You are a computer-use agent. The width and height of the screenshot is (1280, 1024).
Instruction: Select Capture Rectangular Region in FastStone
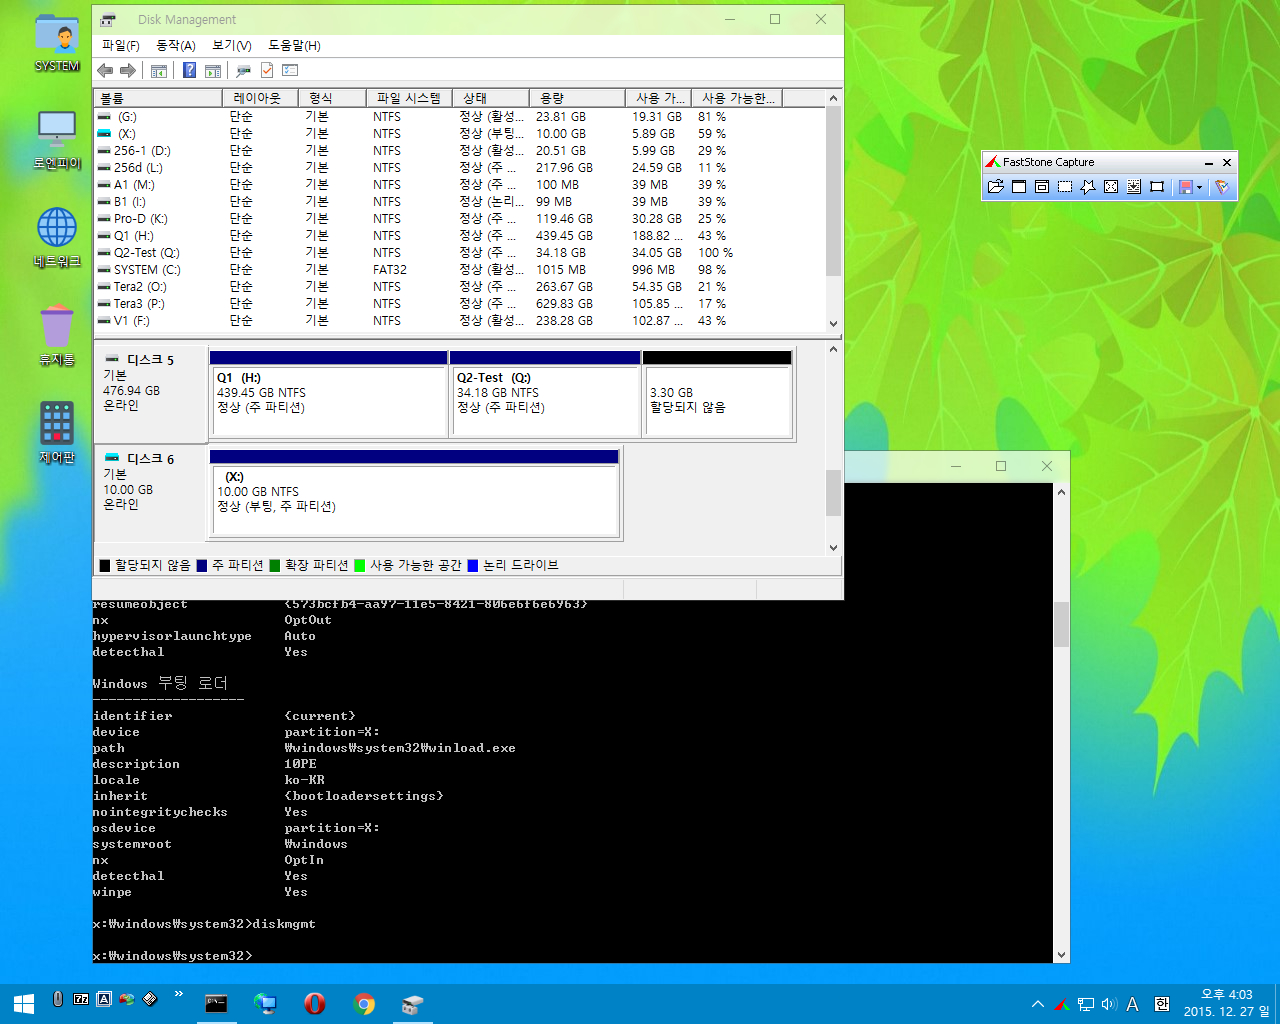pos(1065,187)
